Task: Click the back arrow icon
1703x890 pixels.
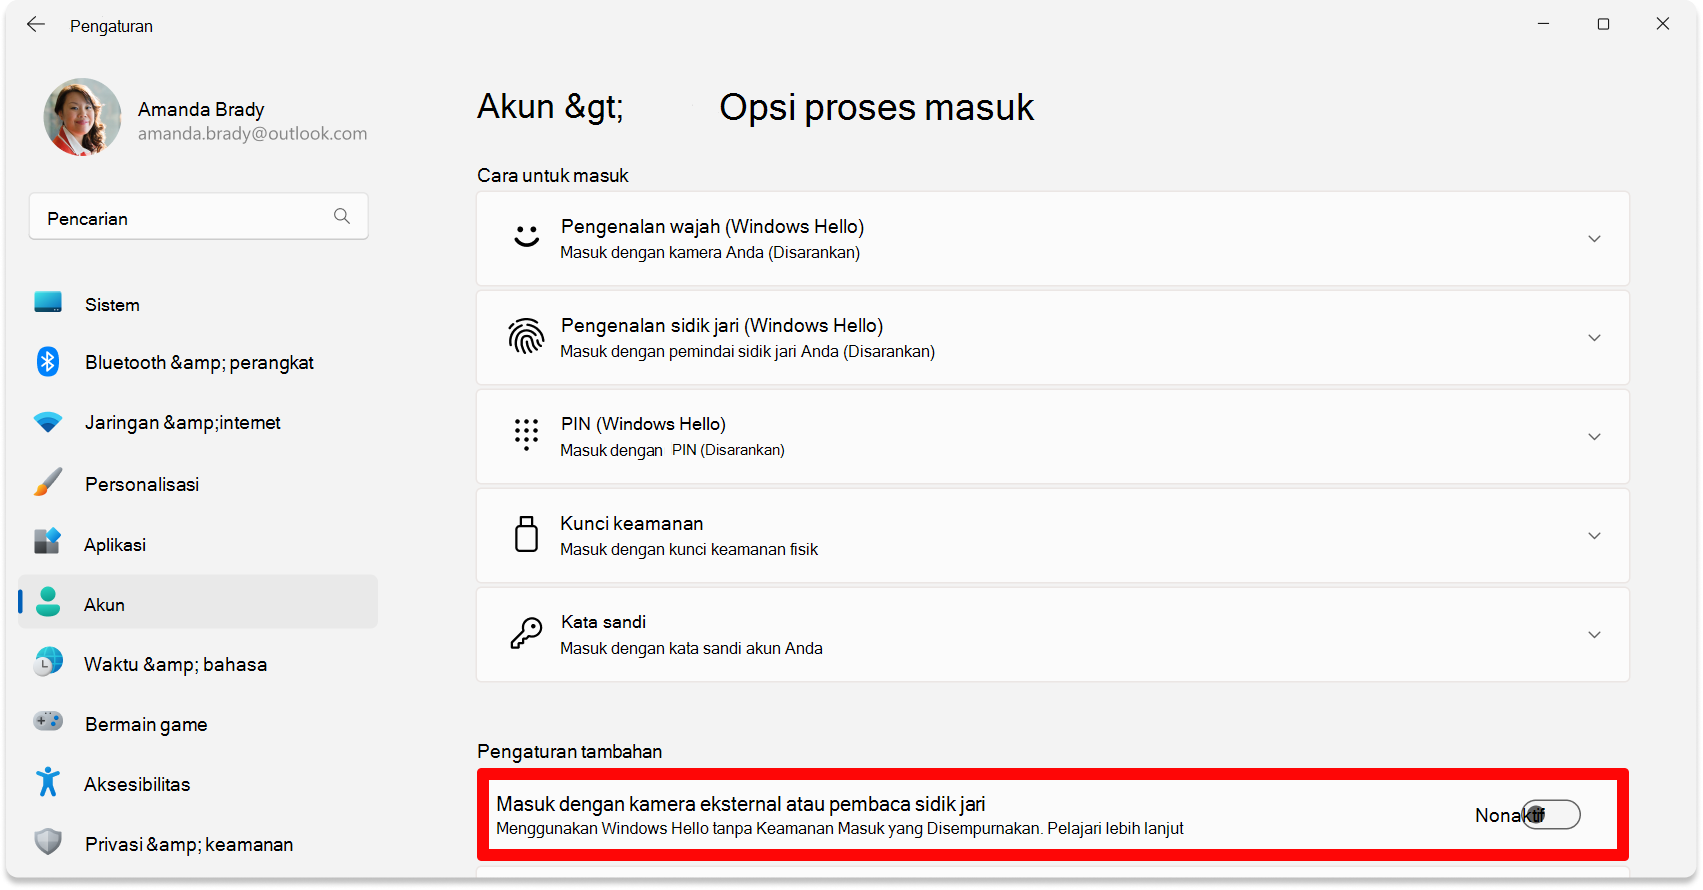Action: [x=36, y=25]
